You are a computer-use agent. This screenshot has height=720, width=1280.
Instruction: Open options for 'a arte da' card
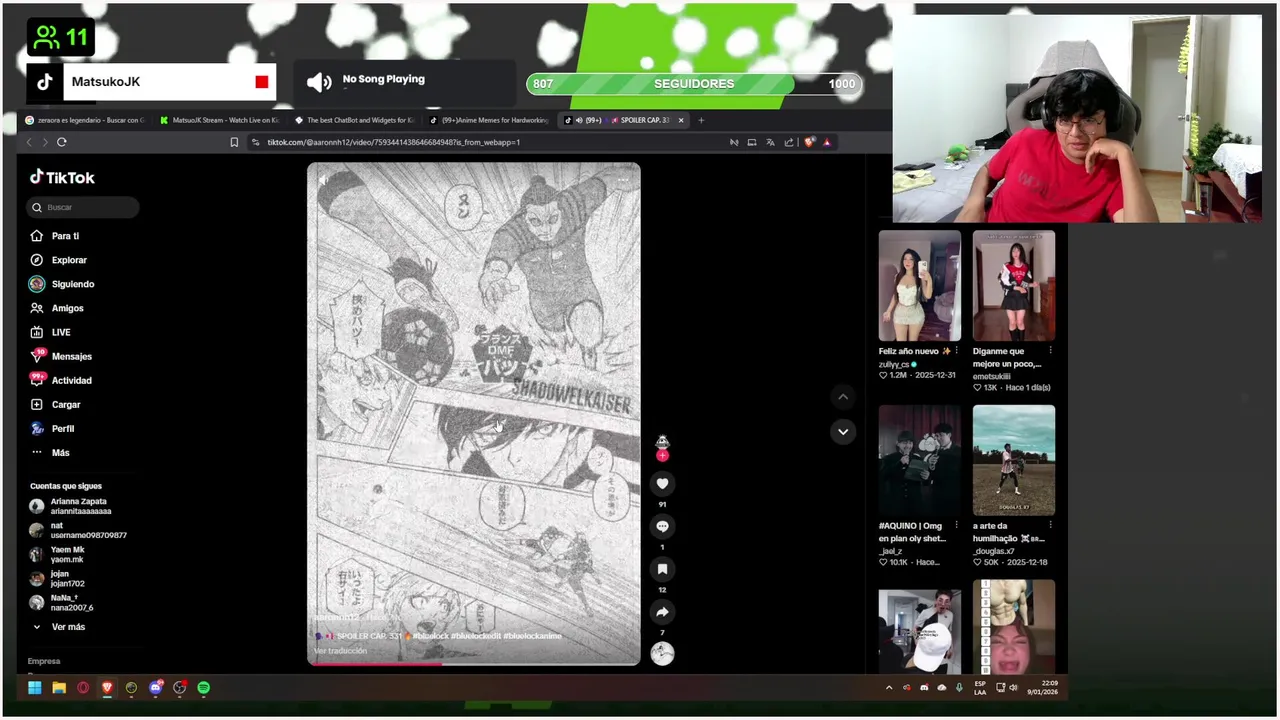[x=1050, y=526]
